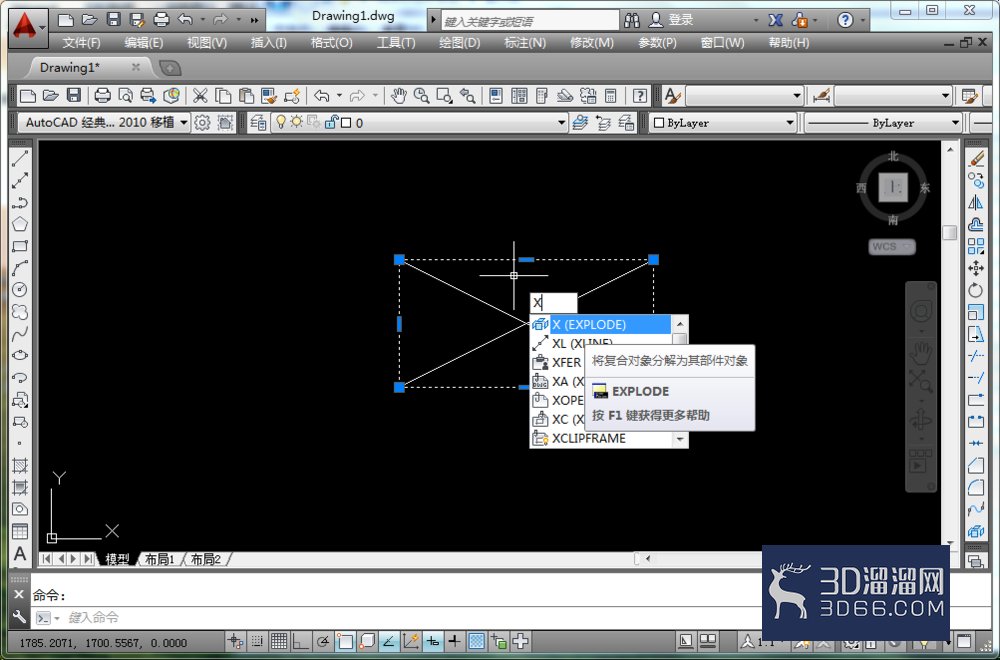Click the Copy object modify tool

click(976, 180)
